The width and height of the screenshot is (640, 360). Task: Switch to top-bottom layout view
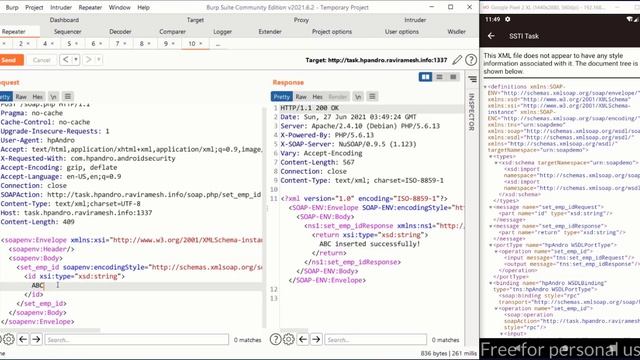(439, 77)
